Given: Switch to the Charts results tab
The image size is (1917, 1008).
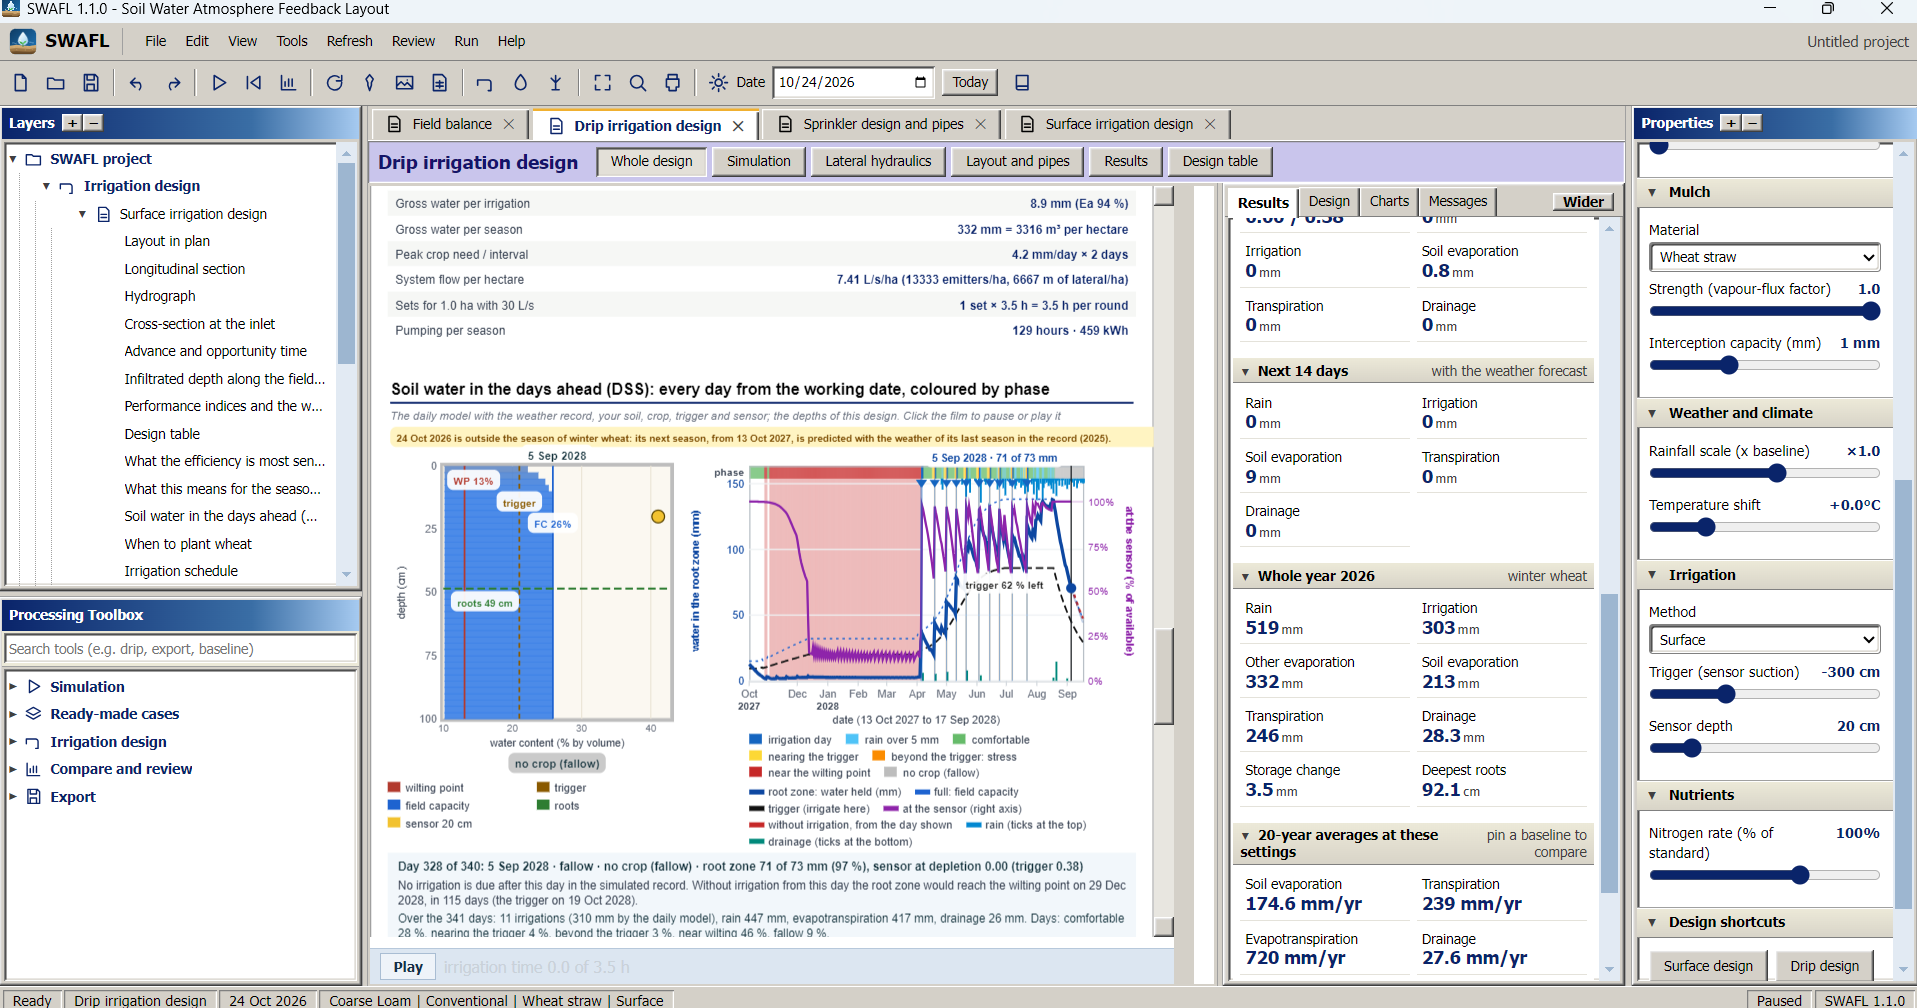Looking at the screenshot, I should (x=1389, y=201).
